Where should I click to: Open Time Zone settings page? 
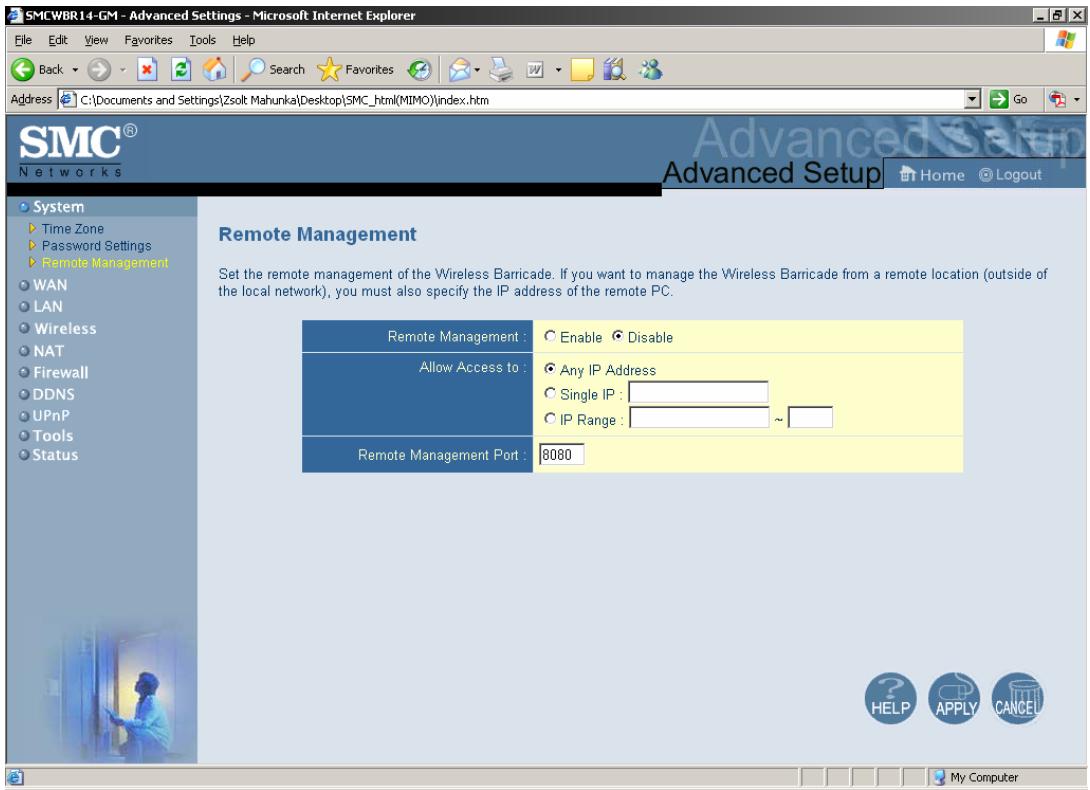(x=72, y=229)
